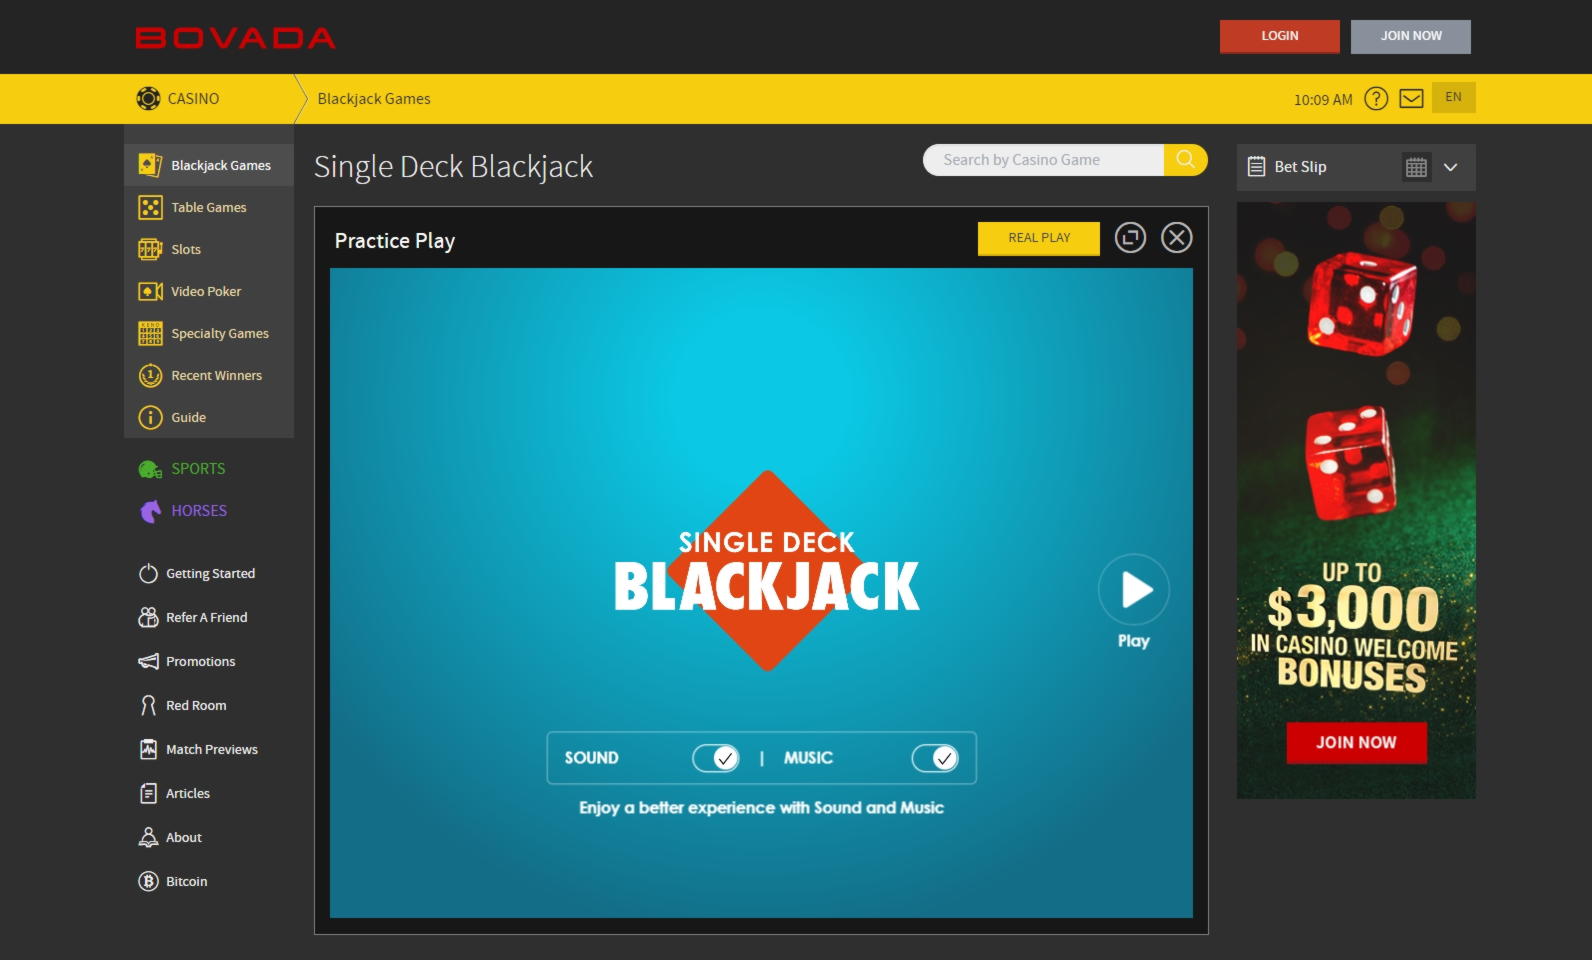Click the Red Room ribbon icon
The image size is (1592, 960).
point(148,705)
